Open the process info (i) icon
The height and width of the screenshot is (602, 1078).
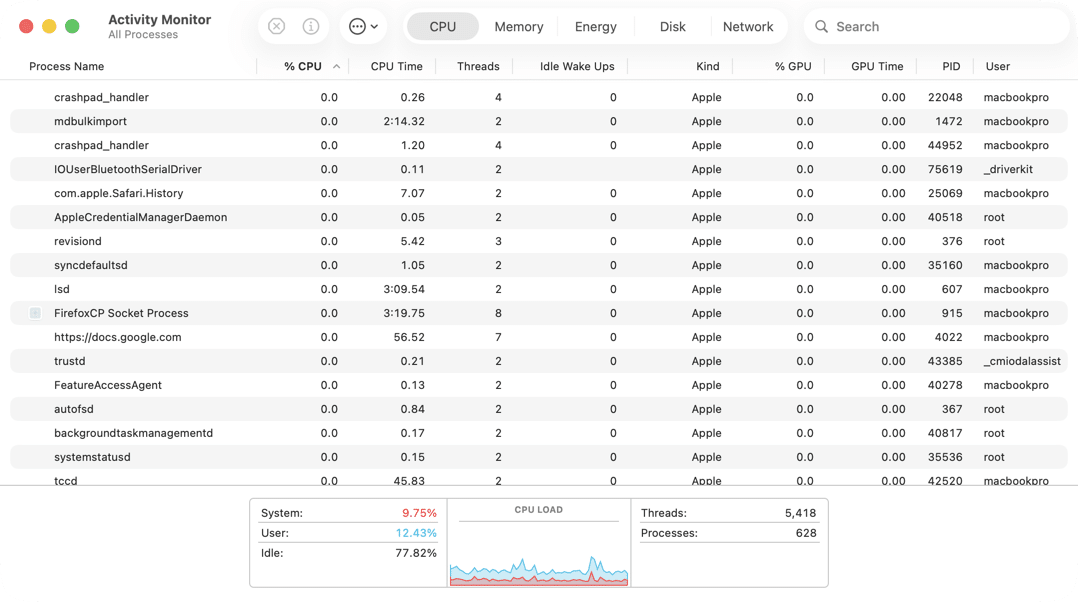click(311, 26)
